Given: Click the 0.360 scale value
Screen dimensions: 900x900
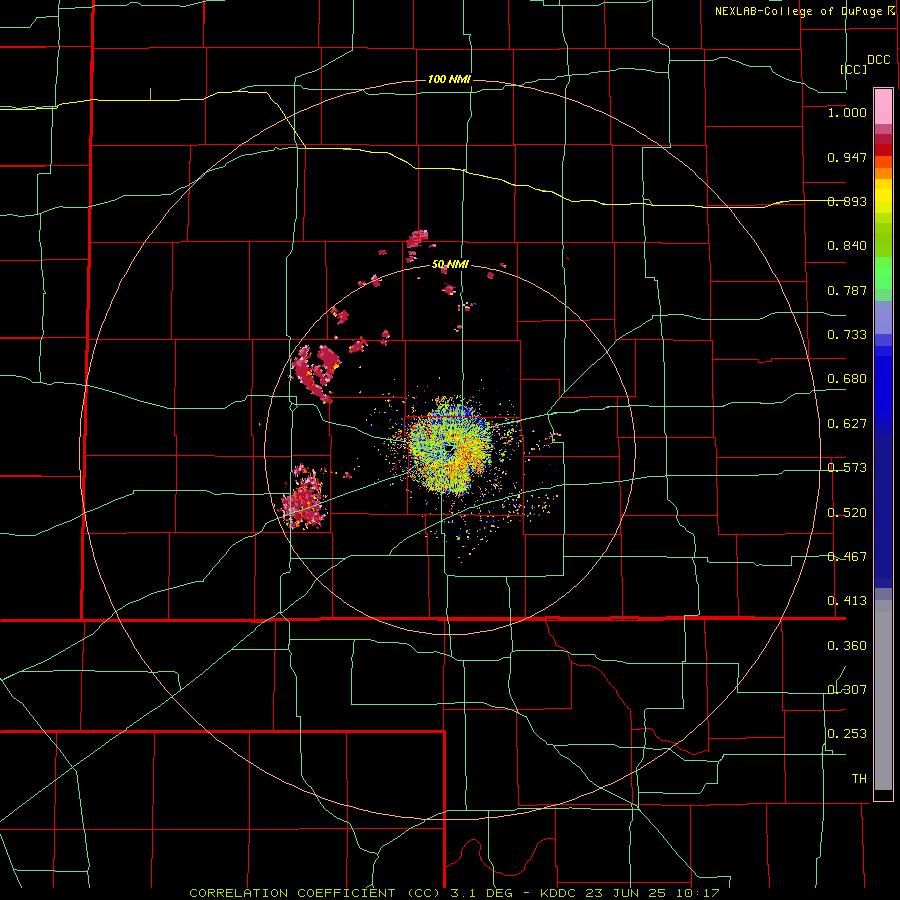Looking at the screenshot, I should [x=847, y=646].
